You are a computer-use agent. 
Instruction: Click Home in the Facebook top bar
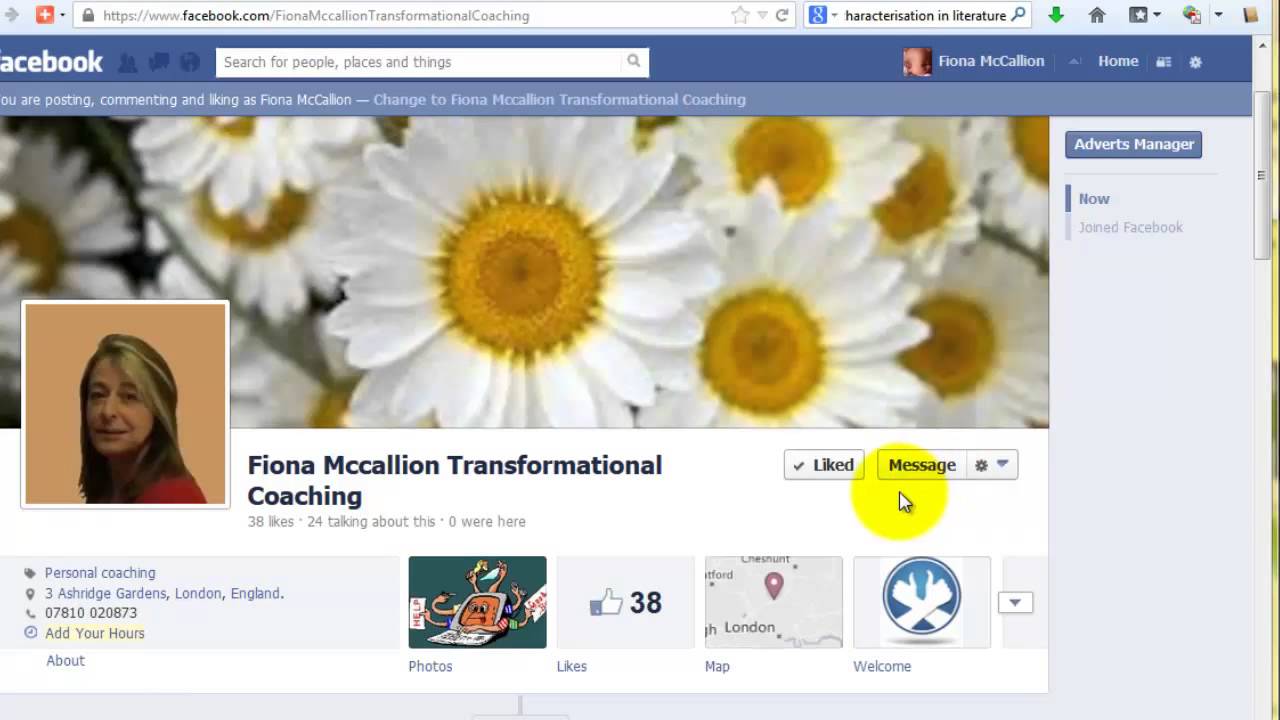click(x=1118, y=61)
